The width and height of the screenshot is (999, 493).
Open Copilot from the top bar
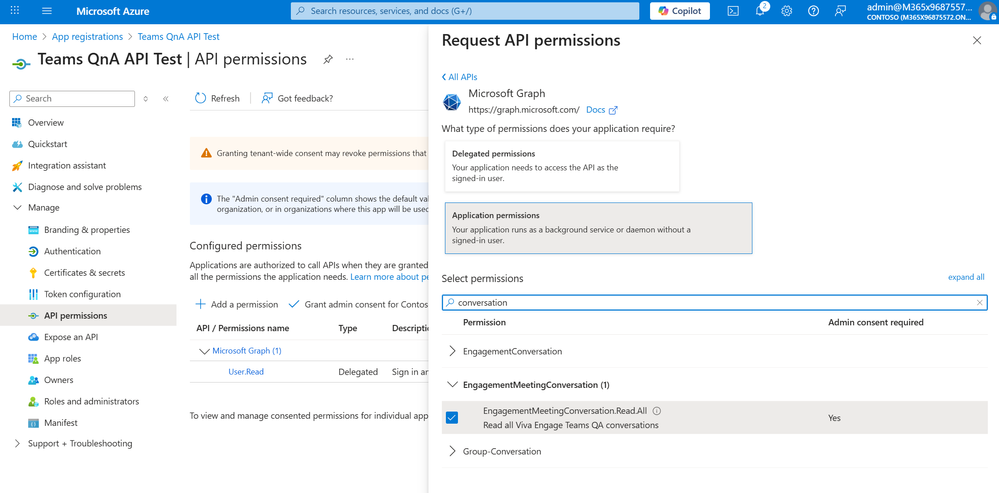680,11
